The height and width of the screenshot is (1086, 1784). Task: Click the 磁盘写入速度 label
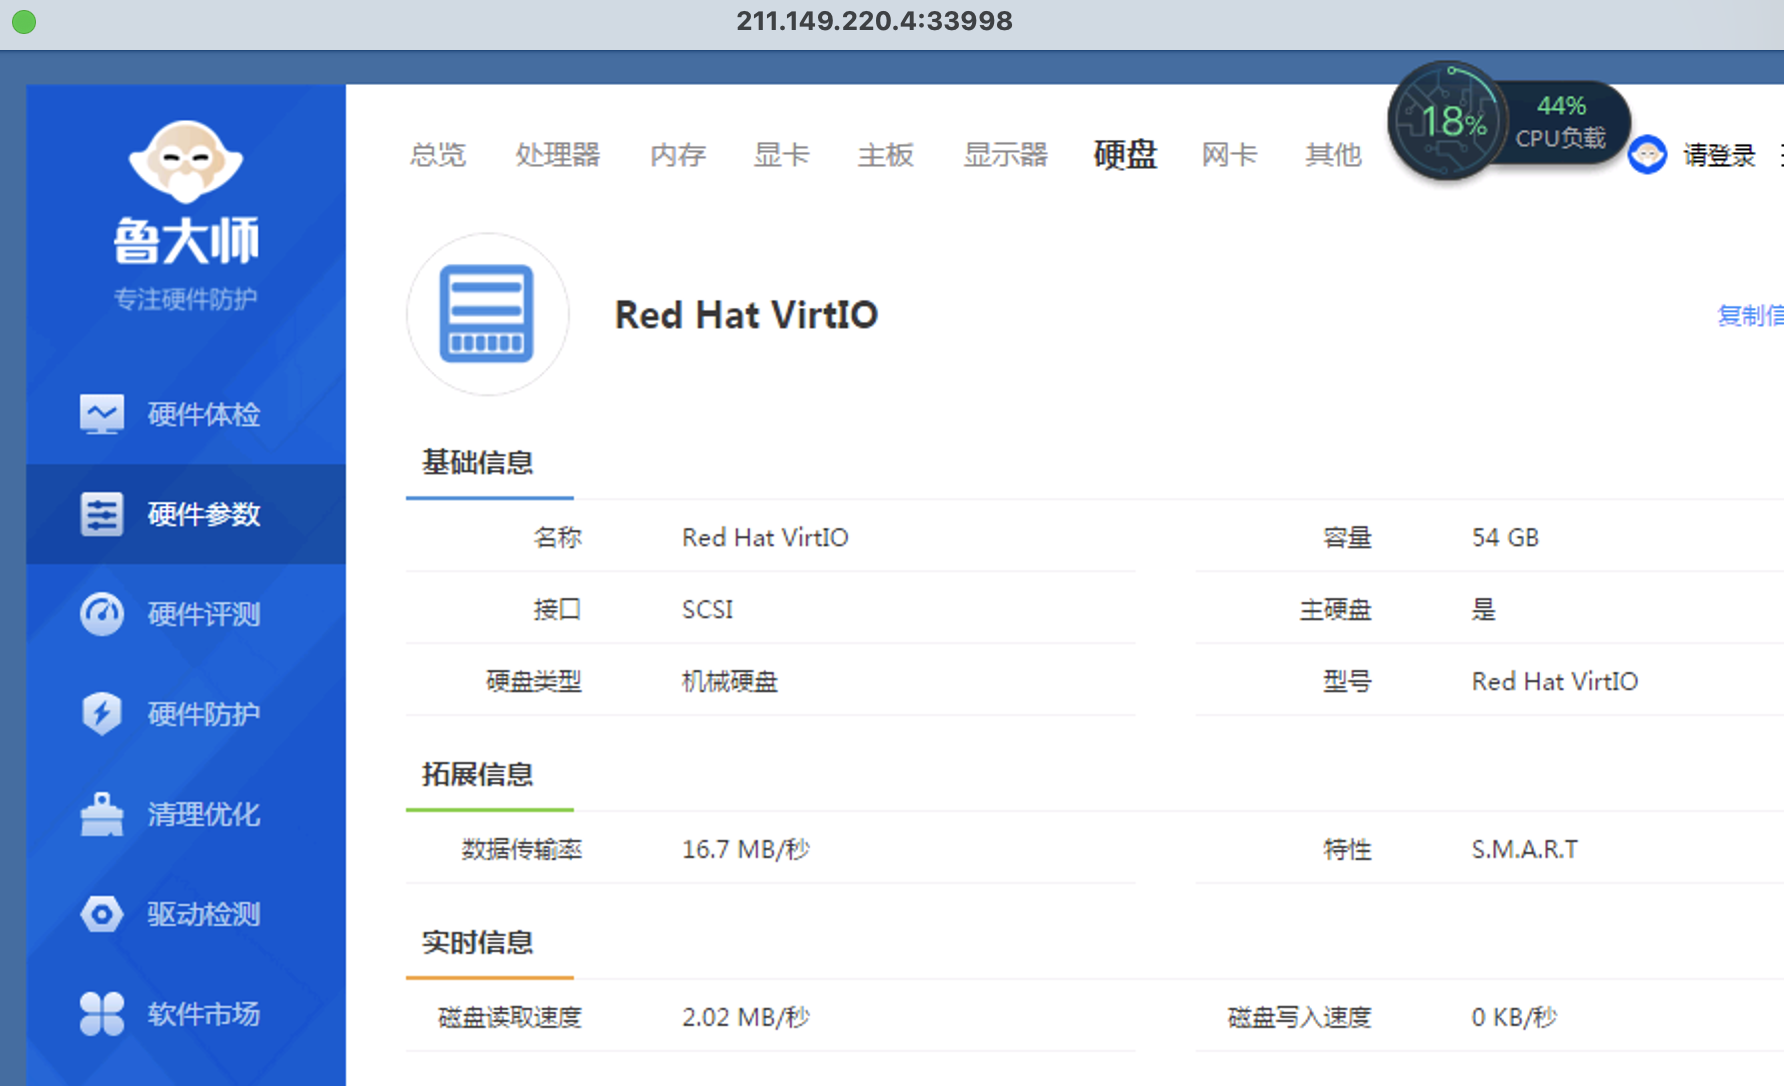(x=1300, y=1018)
